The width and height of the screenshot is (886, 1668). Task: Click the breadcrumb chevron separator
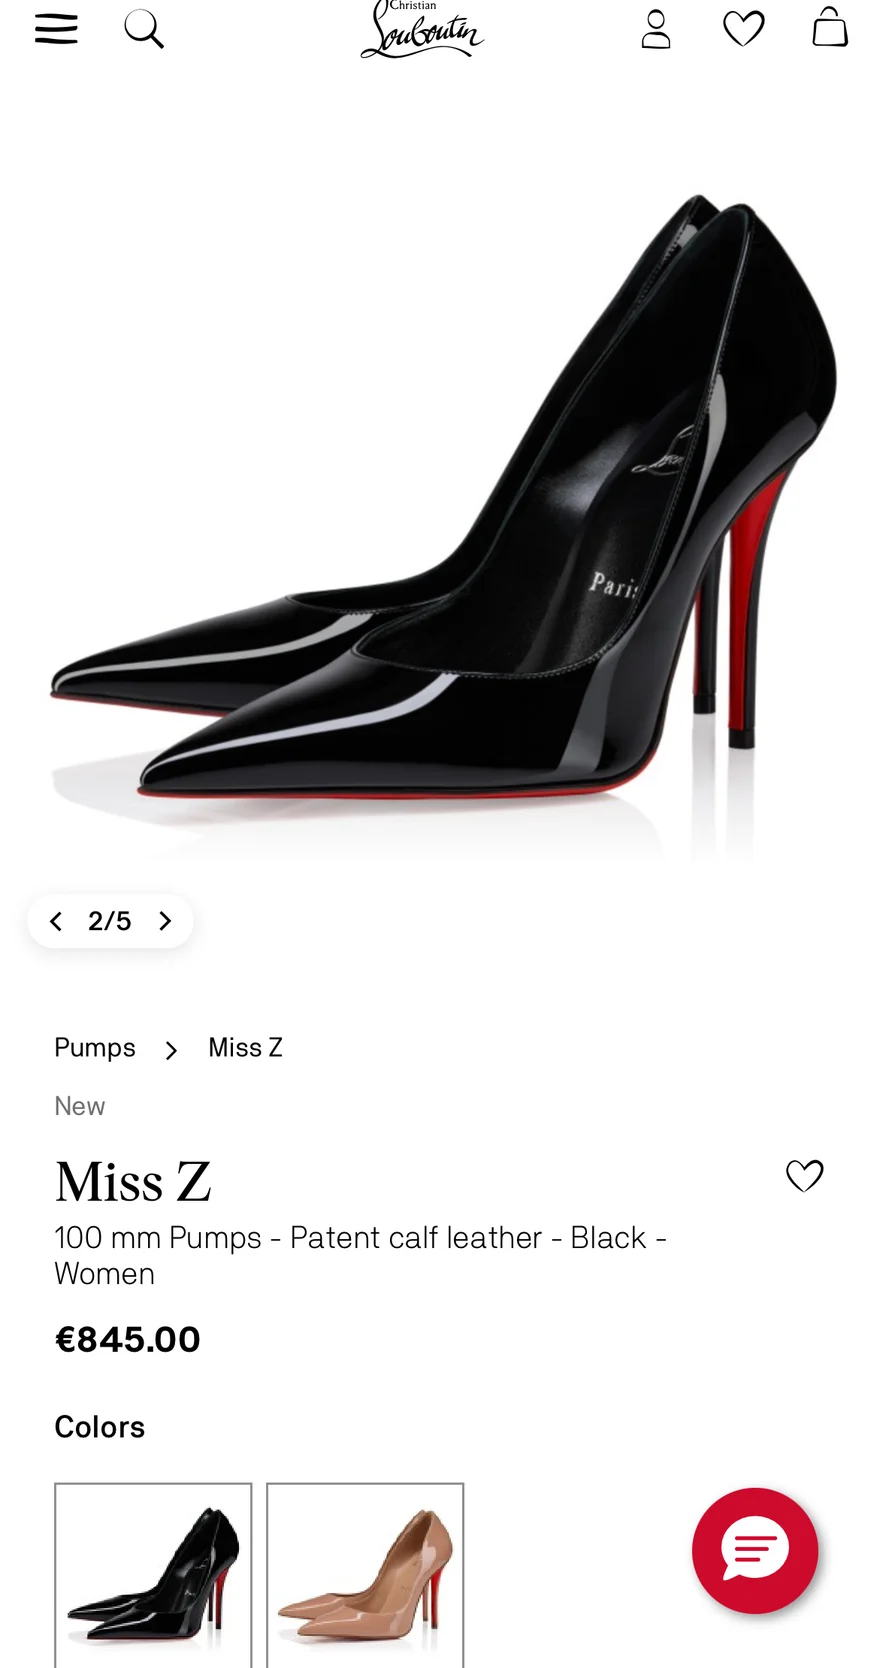pos(172,1050)
